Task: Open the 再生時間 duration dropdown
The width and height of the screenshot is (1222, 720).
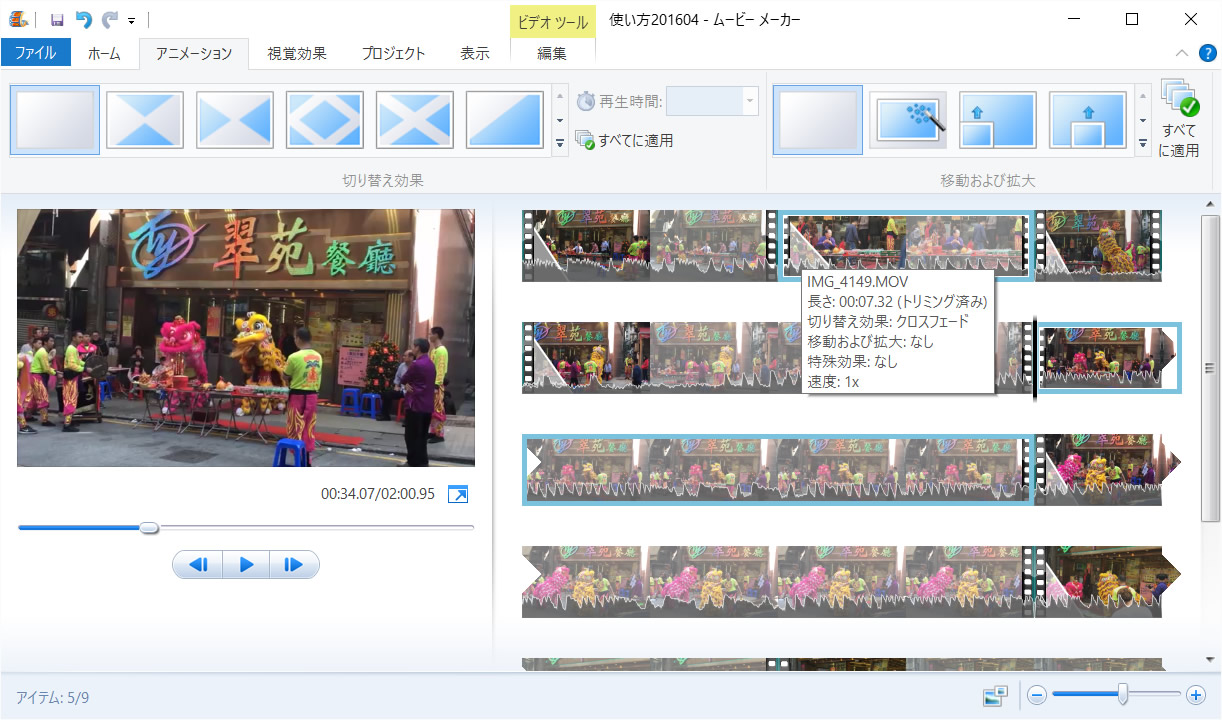Action: pos(748,101)
